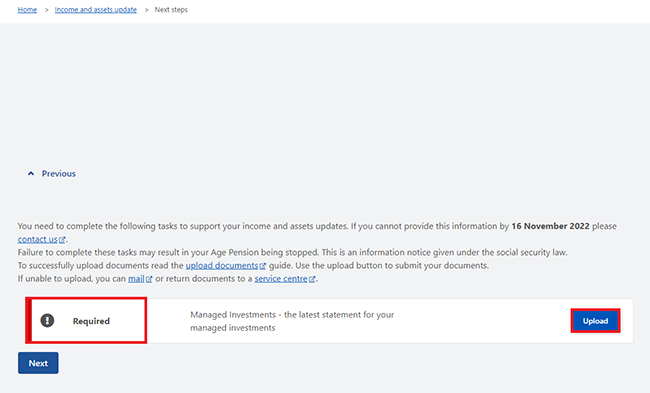Open the service centre link
Screen dimensions: 650x393
coord(281,279)
